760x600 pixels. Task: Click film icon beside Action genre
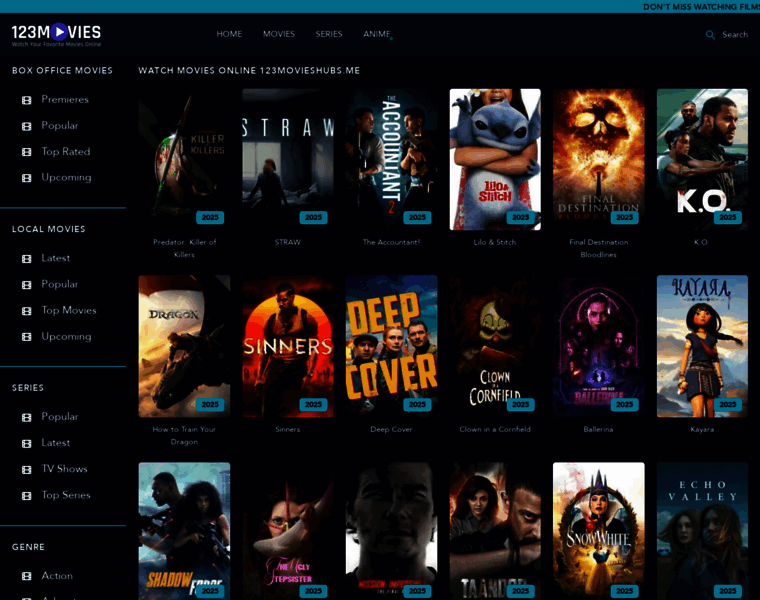pyautogui.click(x=27, y=576)
